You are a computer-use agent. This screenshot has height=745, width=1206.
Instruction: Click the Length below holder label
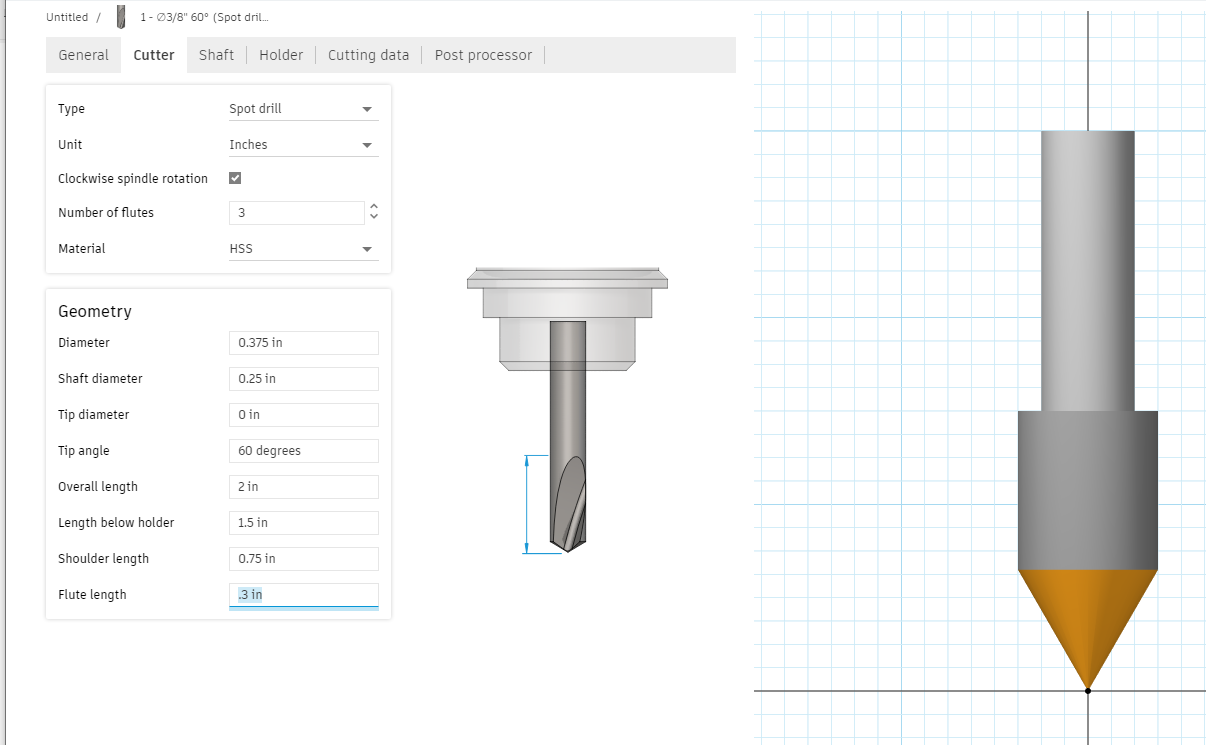(116, 523)
